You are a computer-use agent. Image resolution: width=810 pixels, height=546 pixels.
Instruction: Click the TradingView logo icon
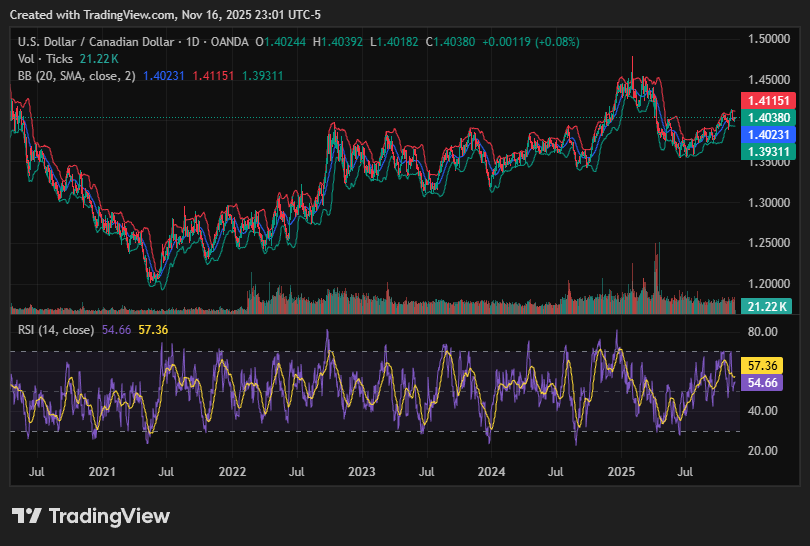(27, 516)
